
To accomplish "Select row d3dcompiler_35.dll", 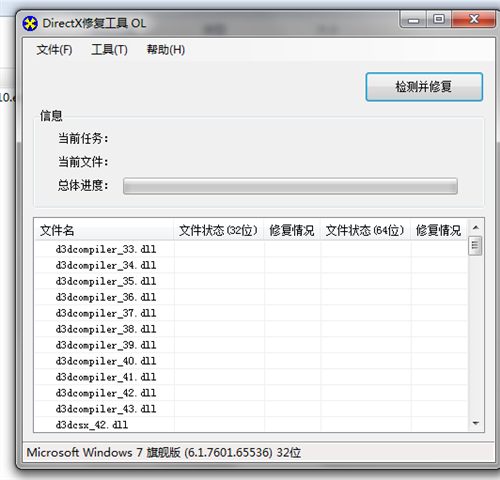I will (251, 281).
